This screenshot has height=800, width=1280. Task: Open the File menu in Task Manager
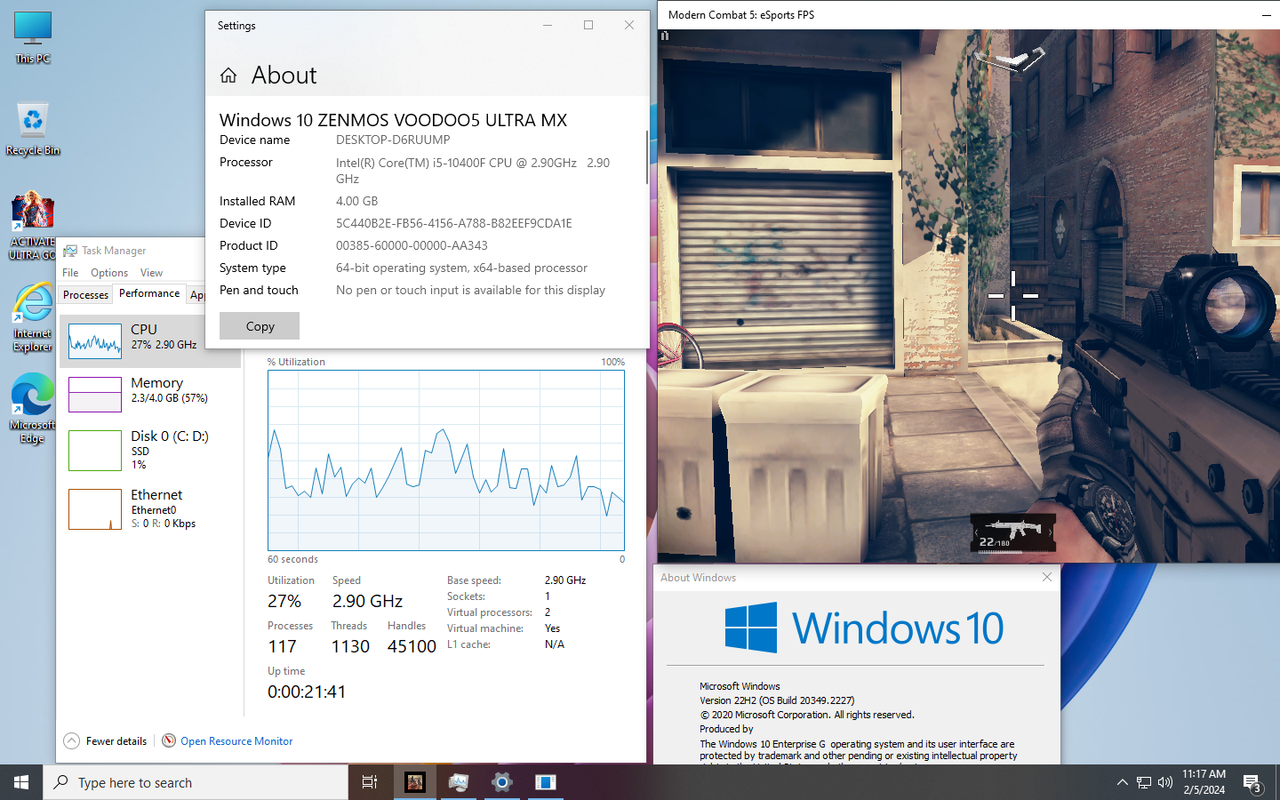coord(70,272)
